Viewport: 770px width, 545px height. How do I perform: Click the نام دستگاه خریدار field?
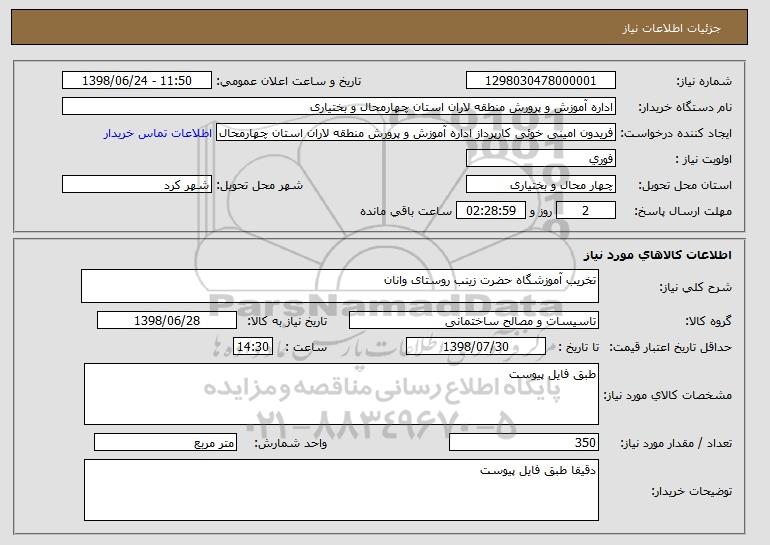tap(339, 107)
